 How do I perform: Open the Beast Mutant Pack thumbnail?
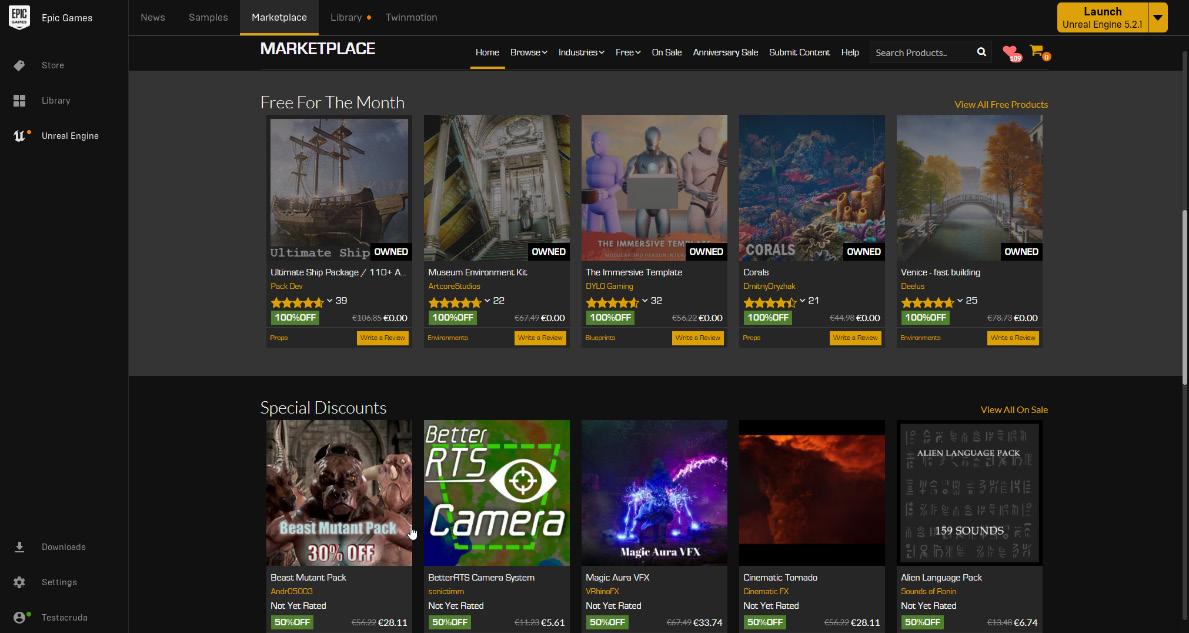[339, 493]
